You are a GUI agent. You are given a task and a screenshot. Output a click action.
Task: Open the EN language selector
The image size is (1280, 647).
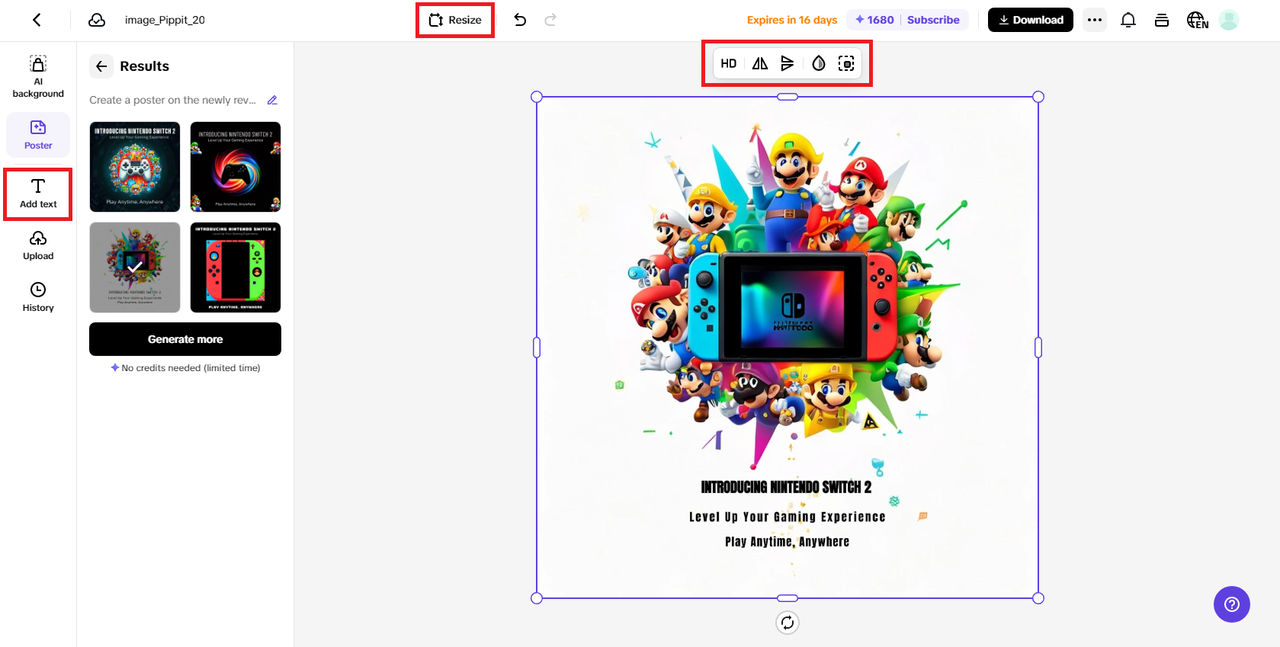(x=1197, y=19)
